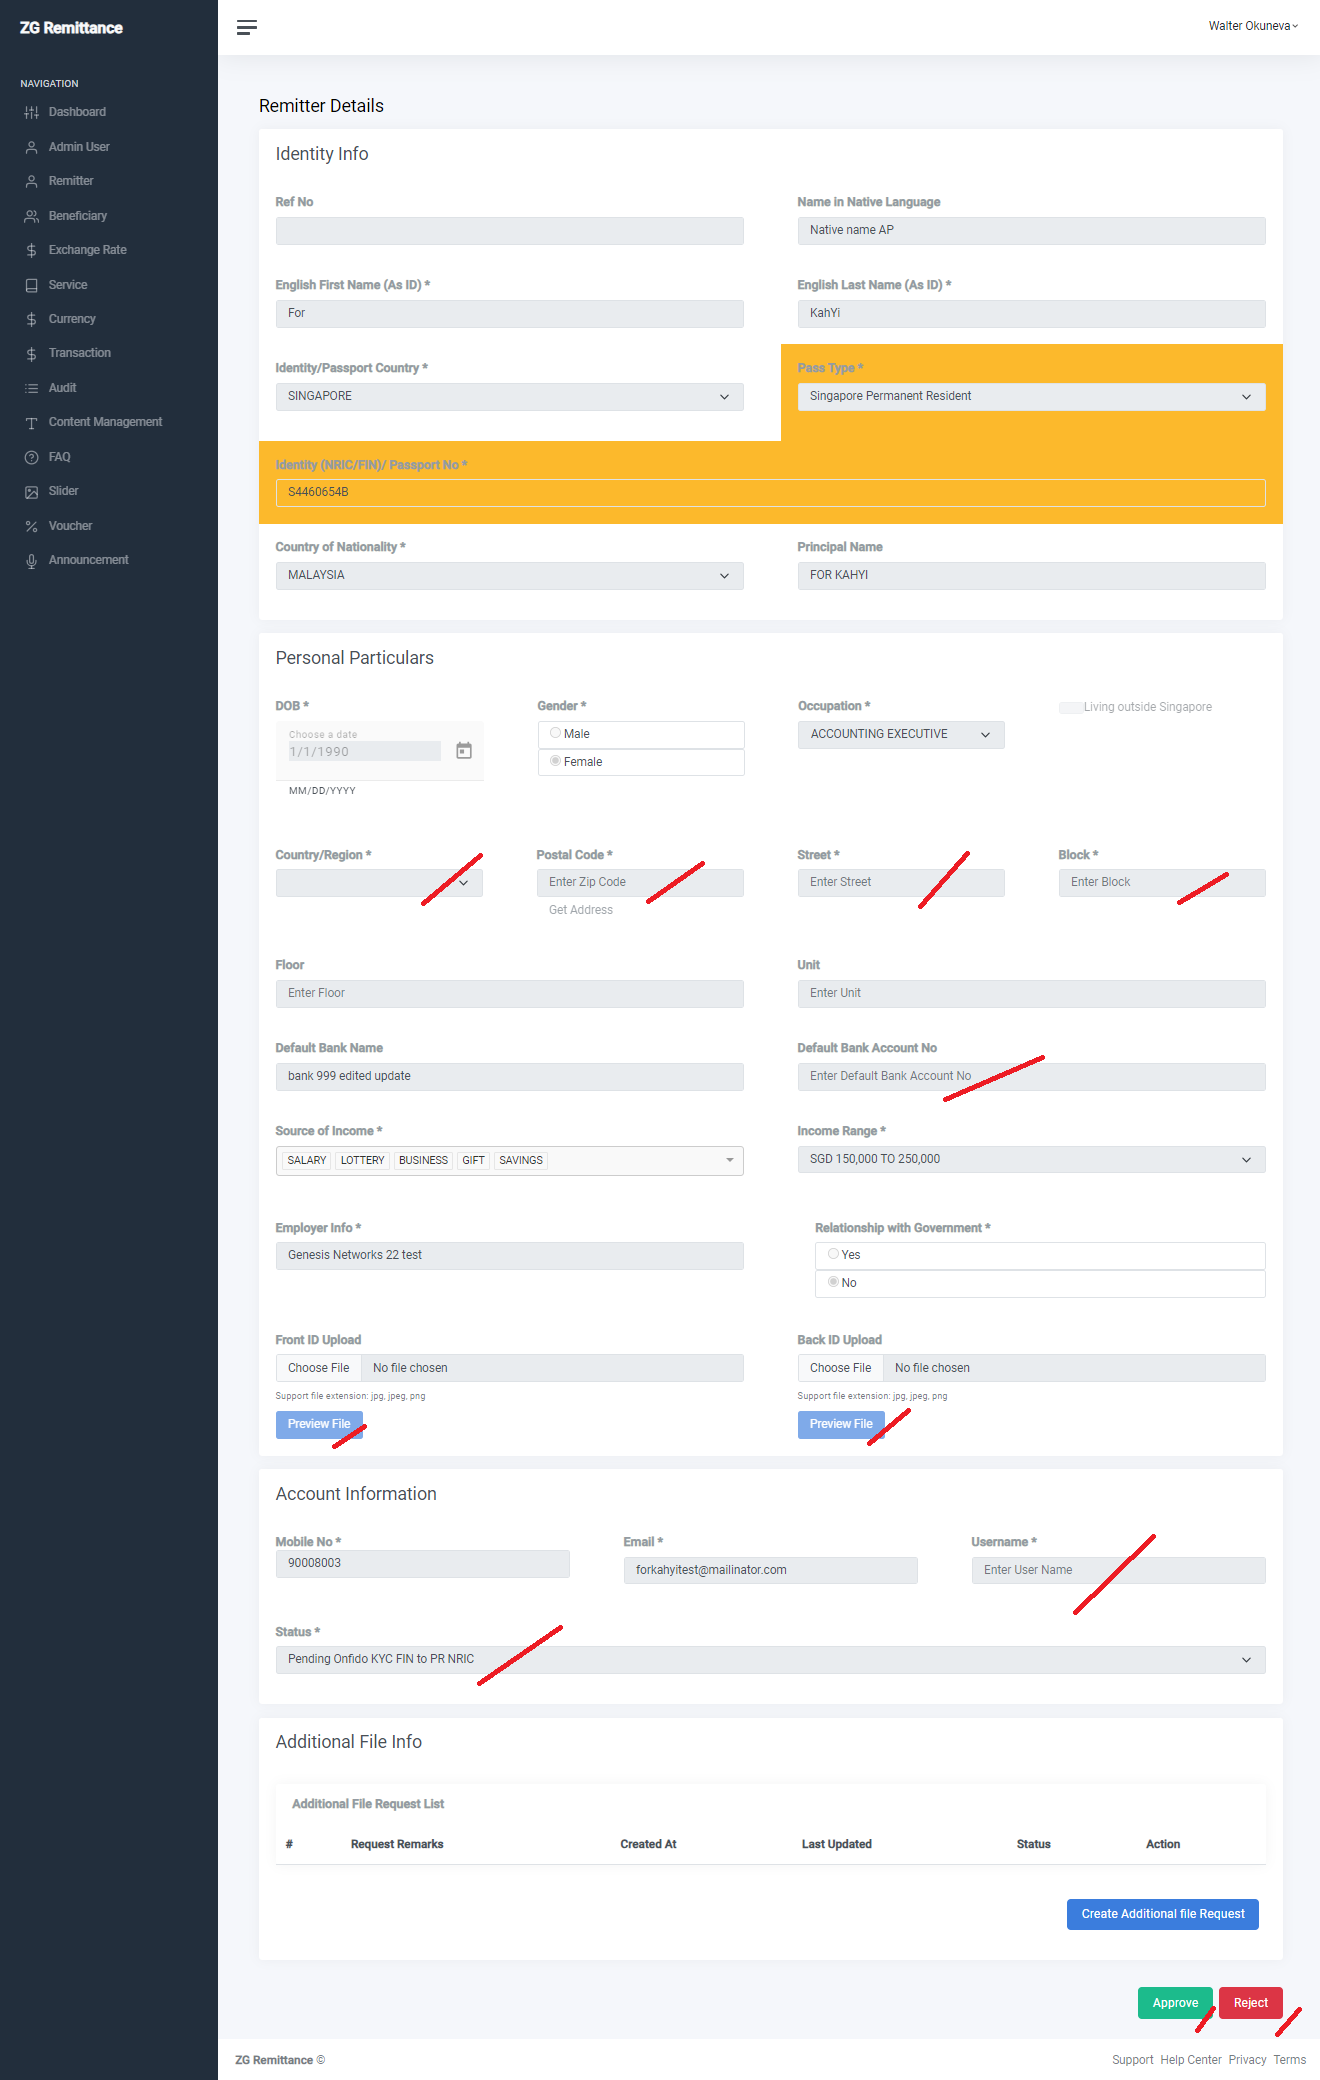Click the Dashboard sliders icon in sidebar
This screenshot has width=1320, height=2080.
coord(32,112)
